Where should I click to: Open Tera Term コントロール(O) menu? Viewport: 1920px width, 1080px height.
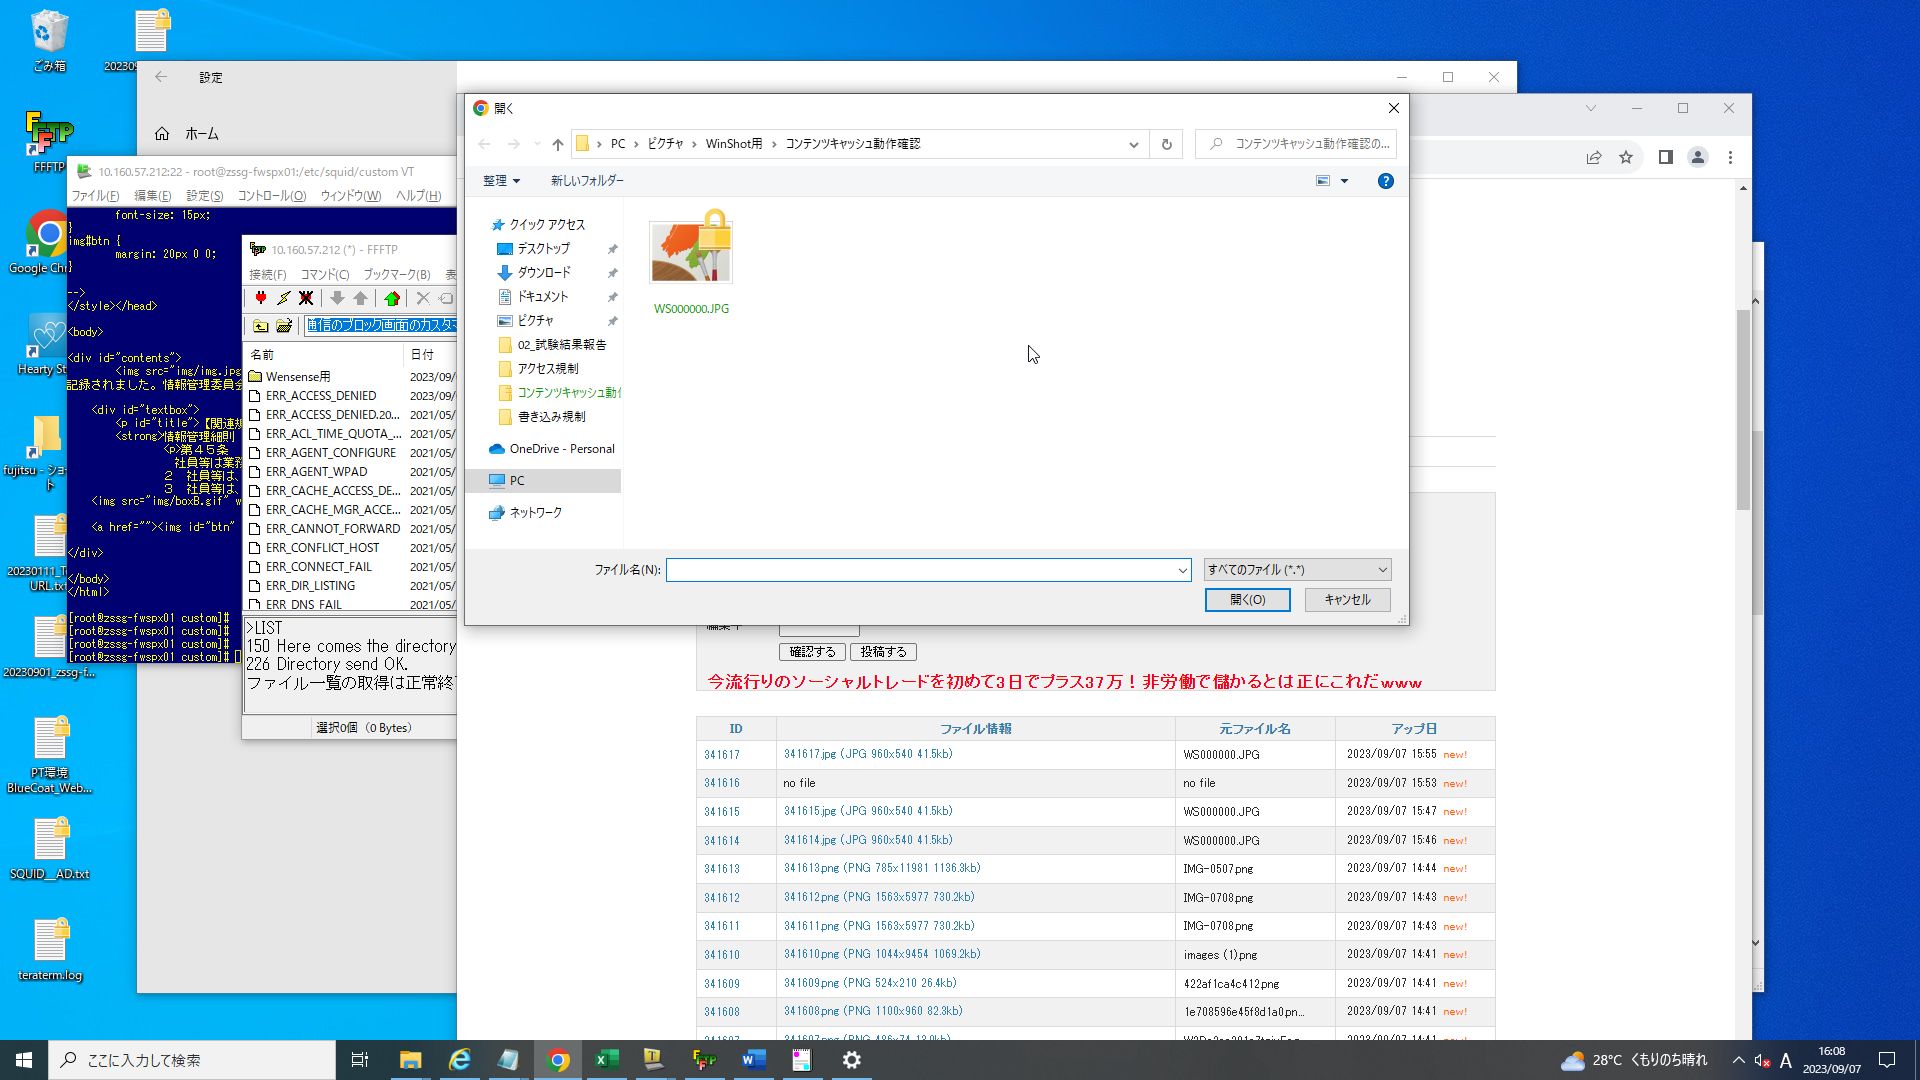[271, 196]
